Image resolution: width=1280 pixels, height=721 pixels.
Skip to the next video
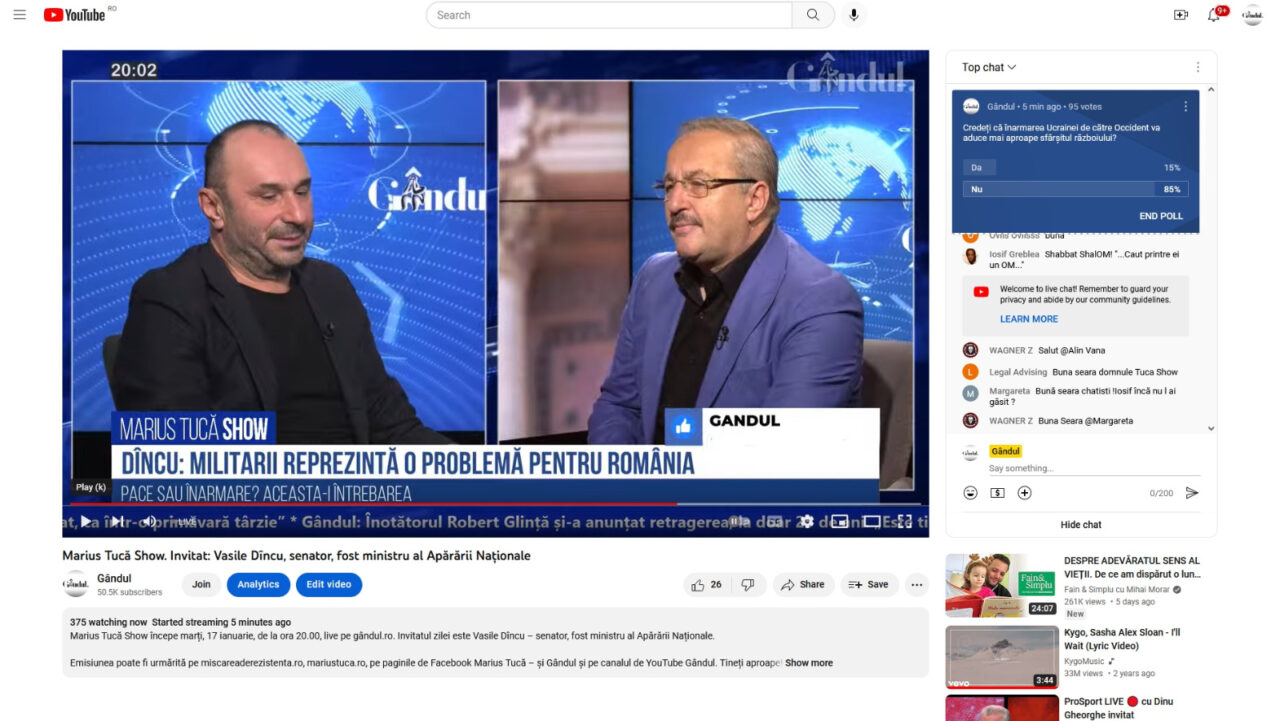pyautogui.click(x=117, y=521)
